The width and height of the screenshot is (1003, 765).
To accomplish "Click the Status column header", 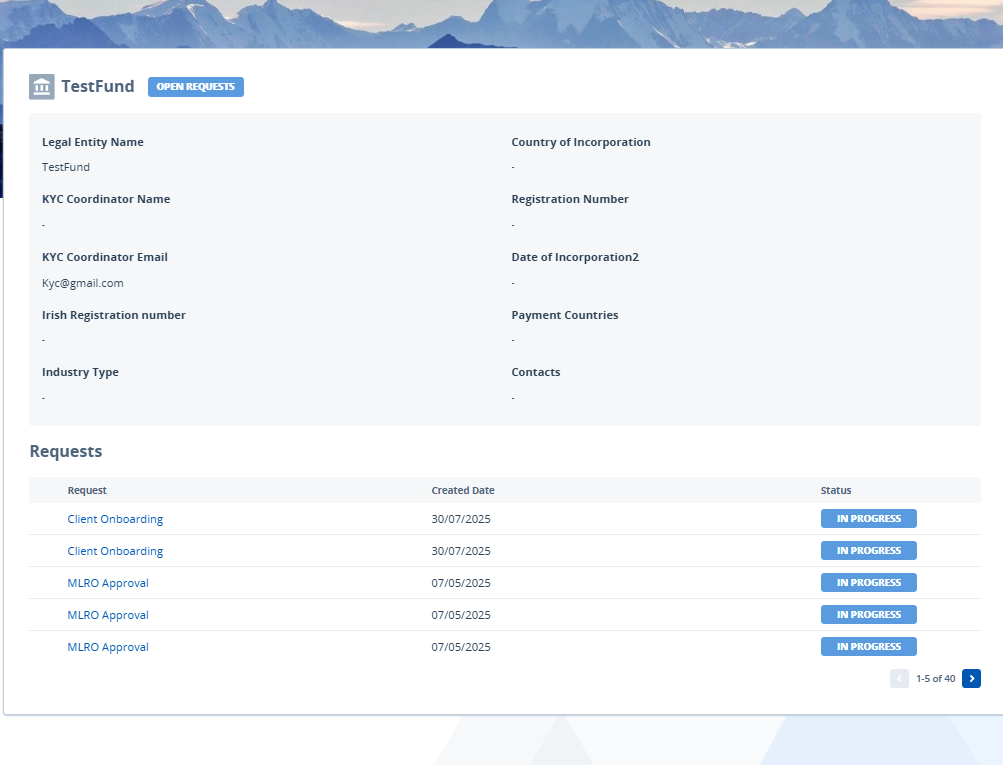I will click(836, 491).
